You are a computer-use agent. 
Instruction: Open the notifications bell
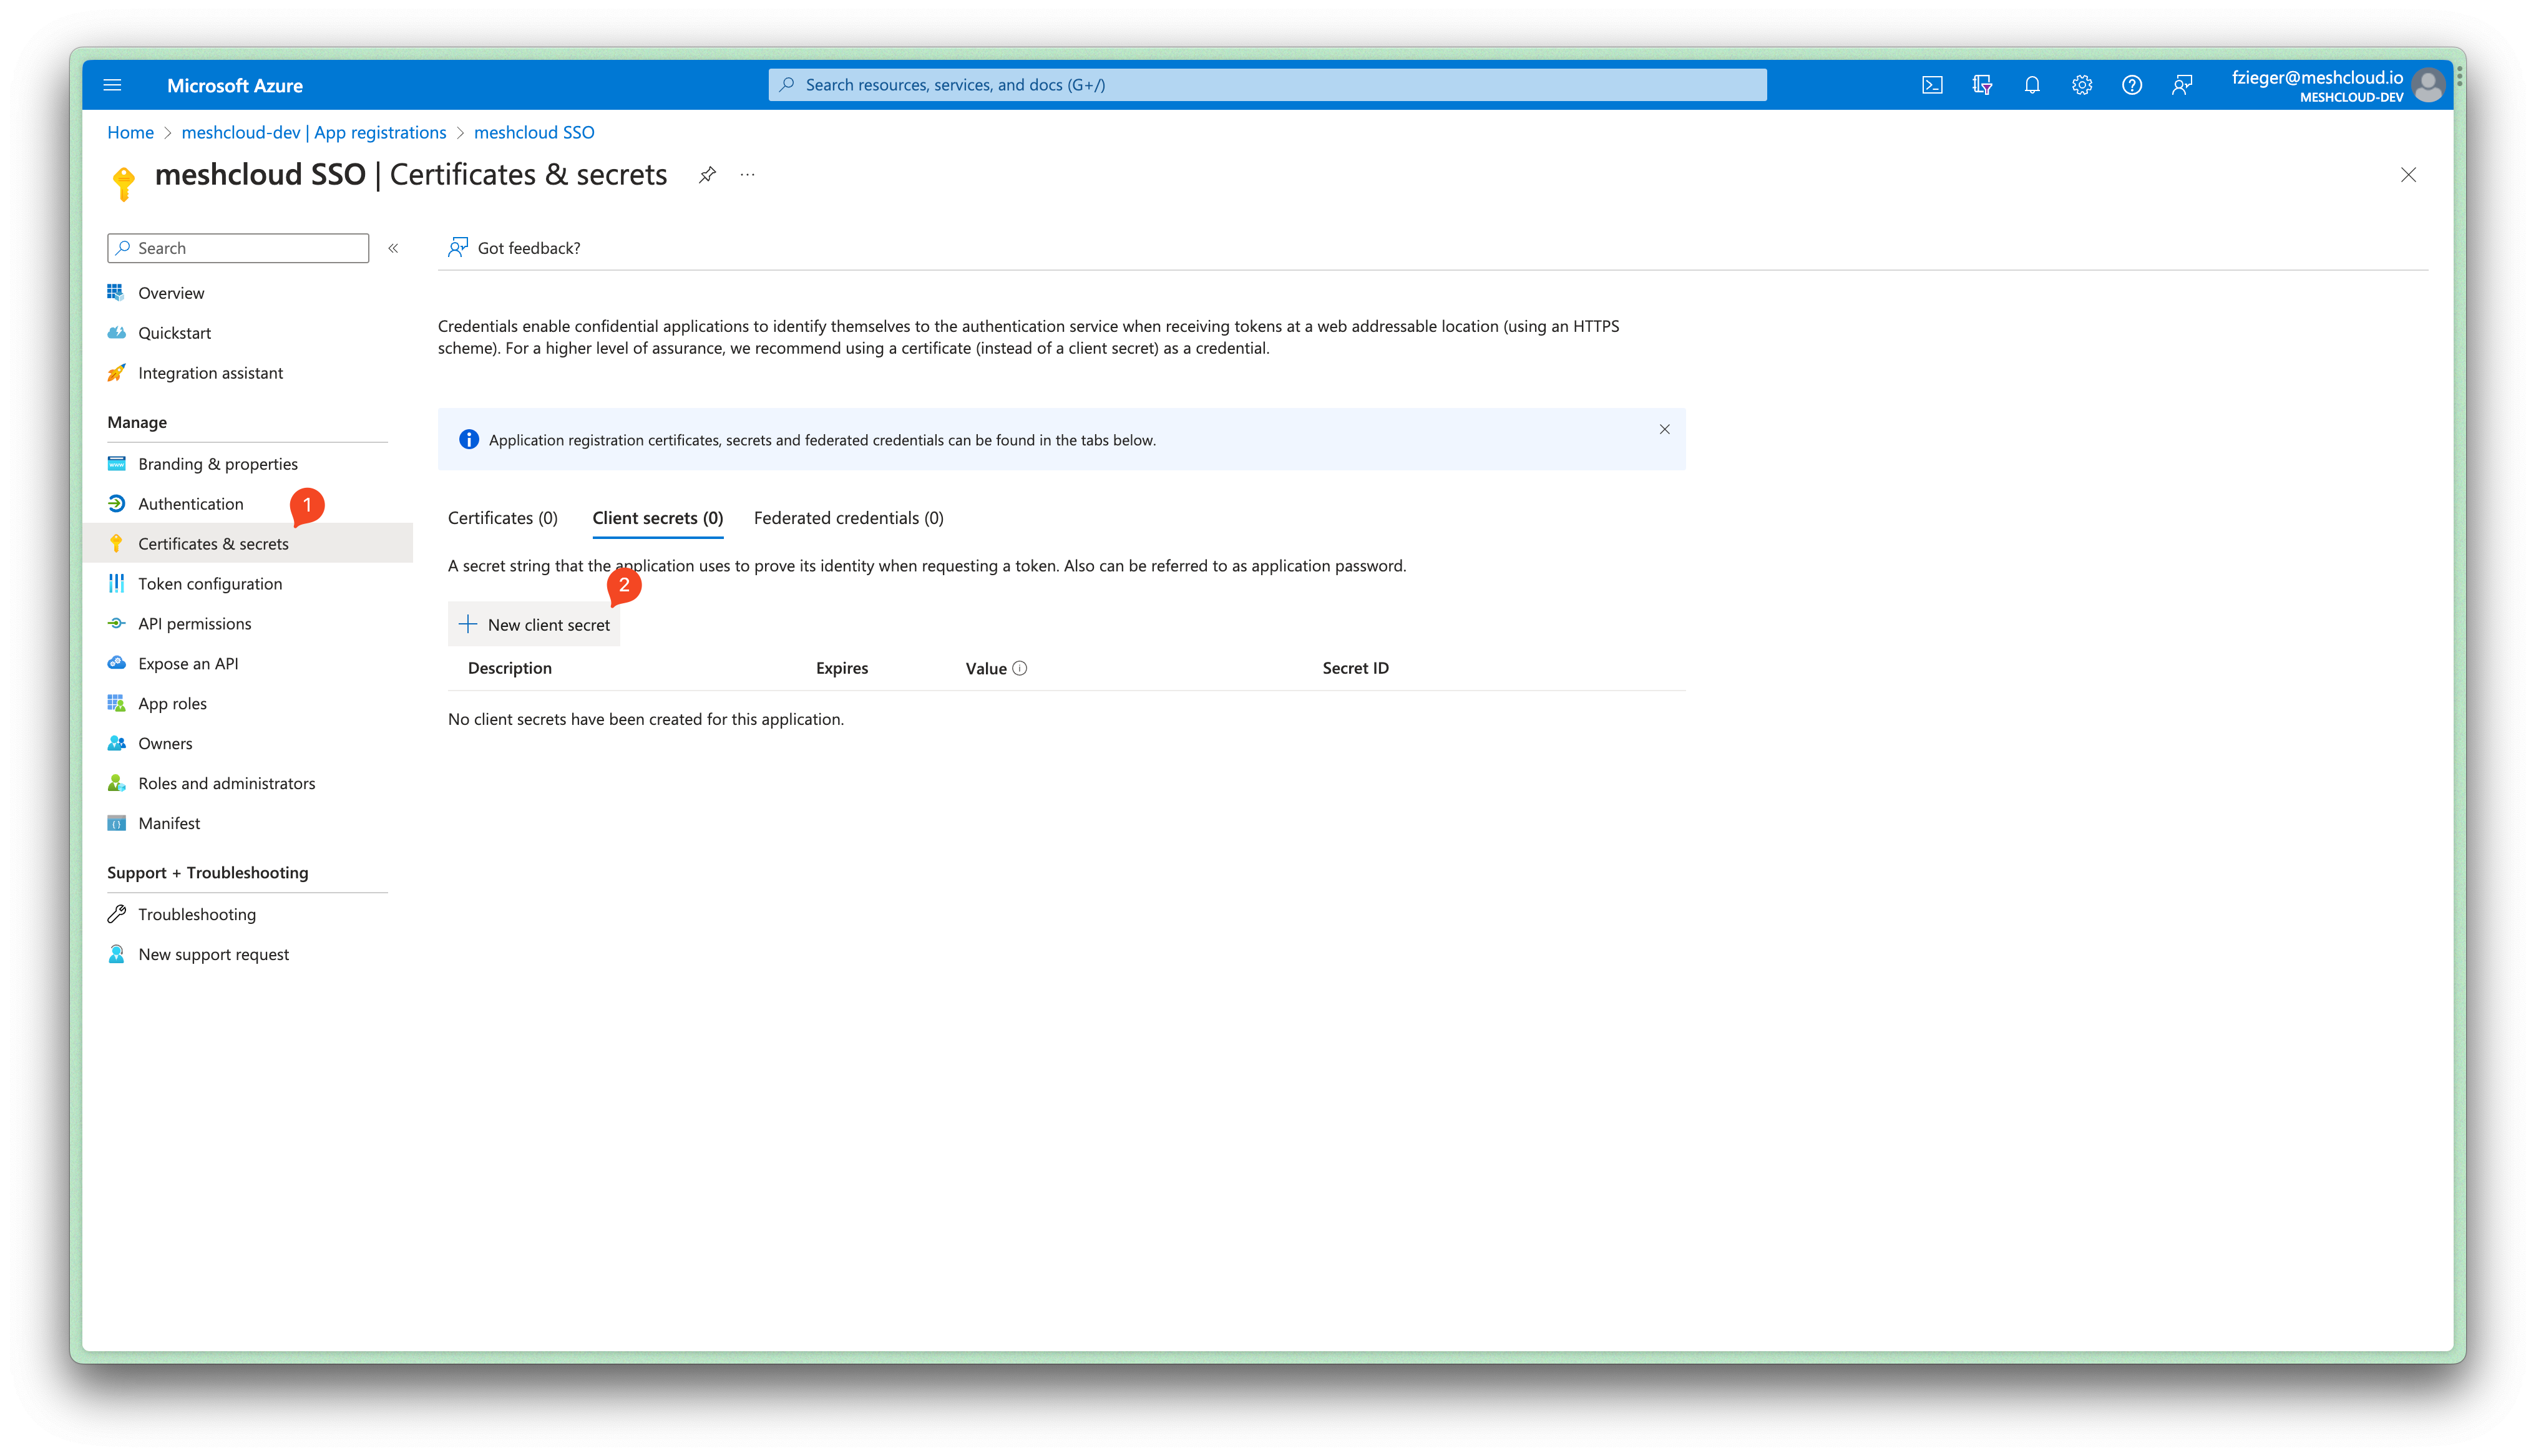2032,85
